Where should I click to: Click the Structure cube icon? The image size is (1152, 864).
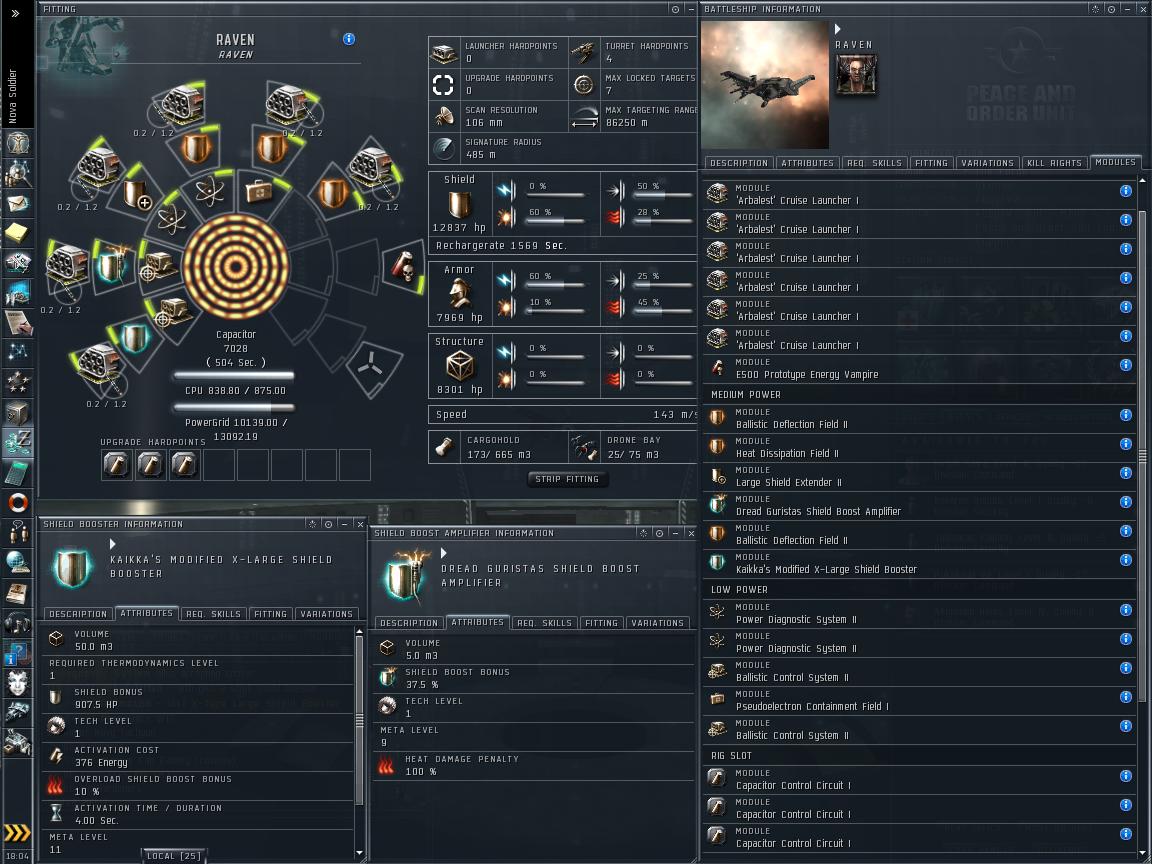(459, 365)
